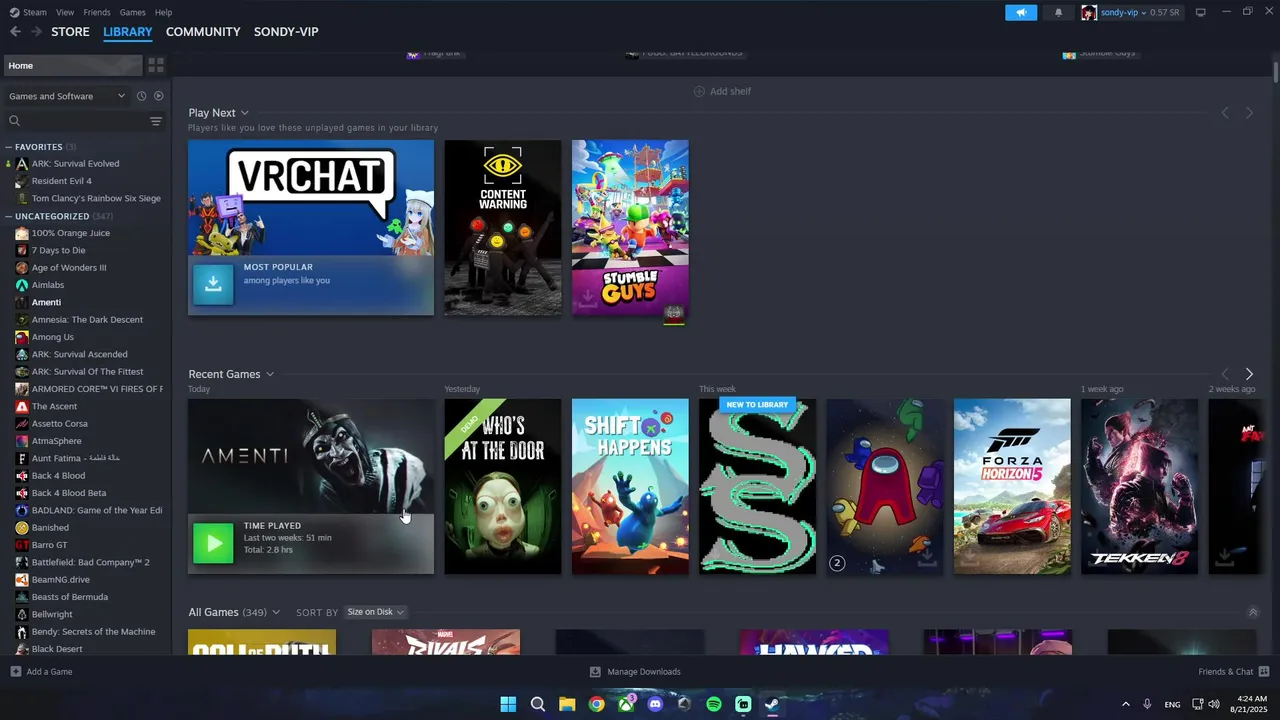Click the library vertical scrollbar
This screenshot has width=1280, height=720.
pyautogui.click(x=1275, y=72)
